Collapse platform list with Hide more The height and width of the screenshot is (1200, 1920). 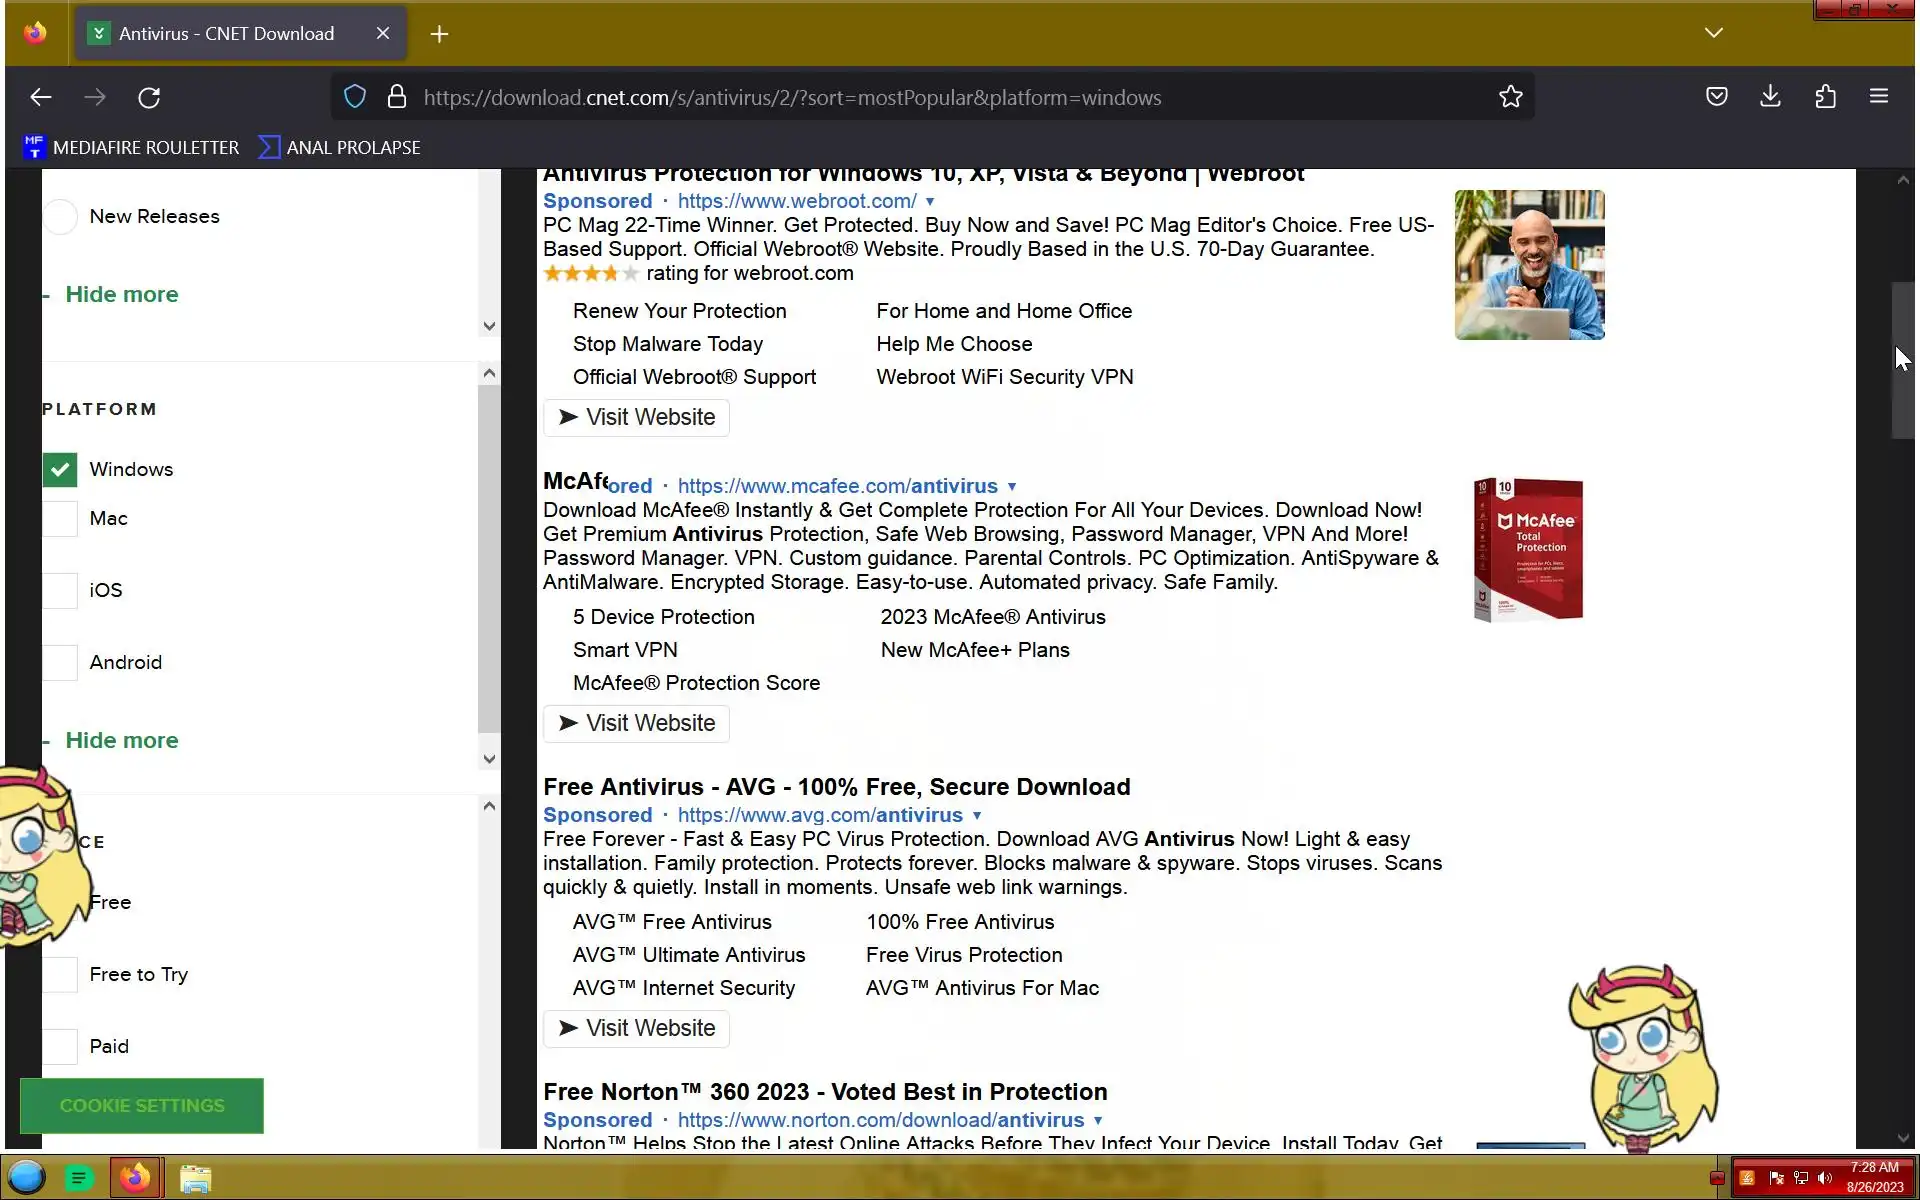(x=121, y=740)
